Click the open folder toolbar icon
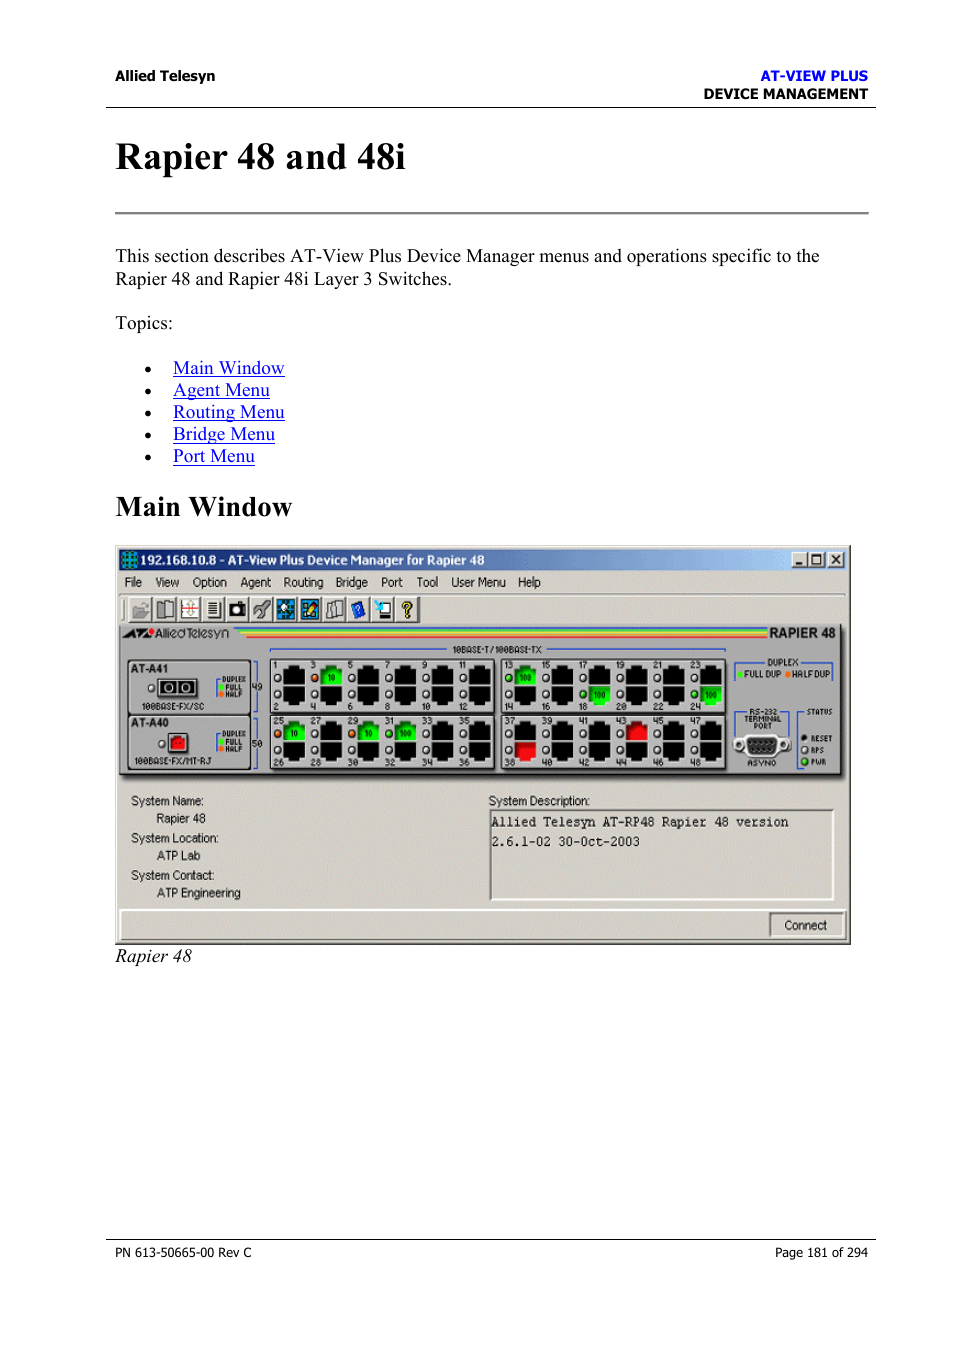954x1351 pixels. pos(141,609)
